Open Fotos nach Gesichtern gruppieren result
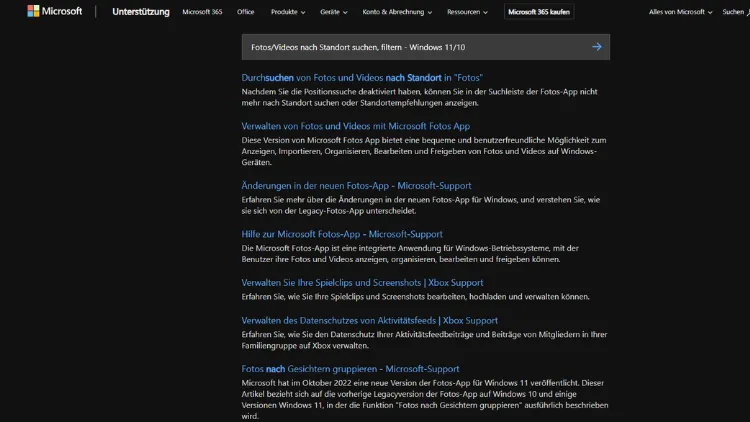Screen dimensions: 750x422 pyautogui.click(x=350, y=369)
